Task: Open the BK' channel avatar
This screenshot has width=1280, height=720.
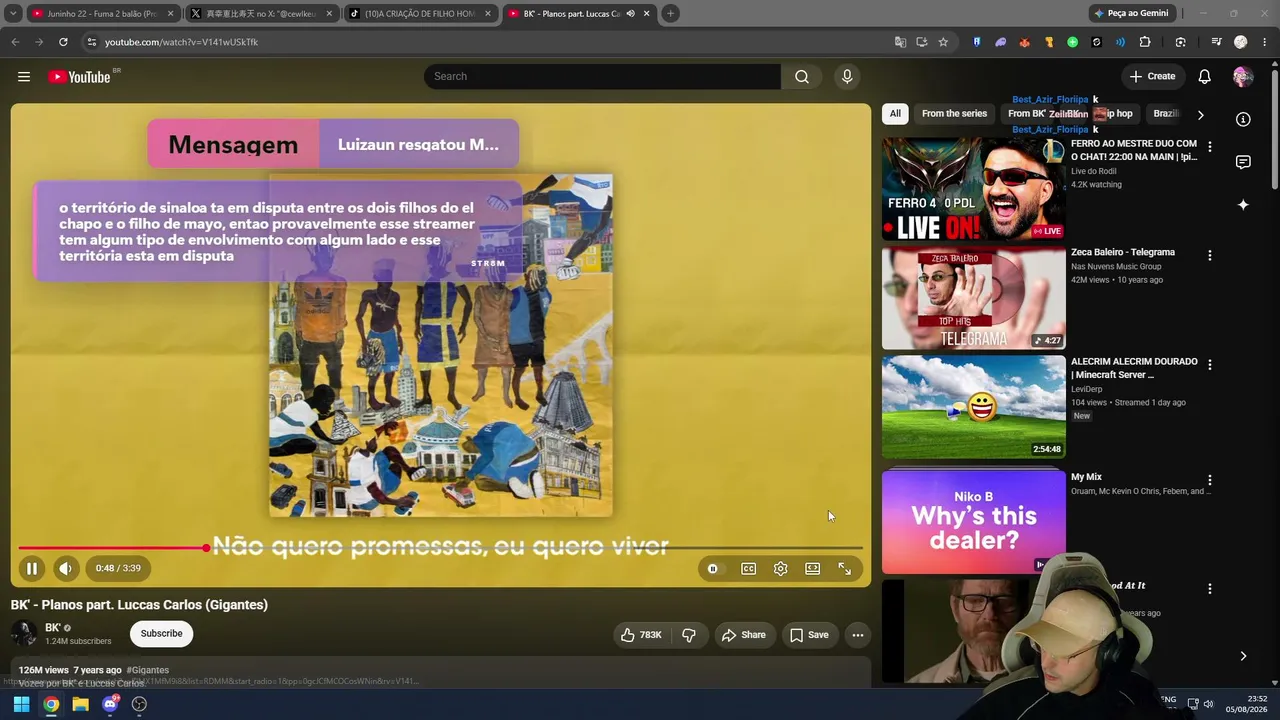Action: point(24,634)
